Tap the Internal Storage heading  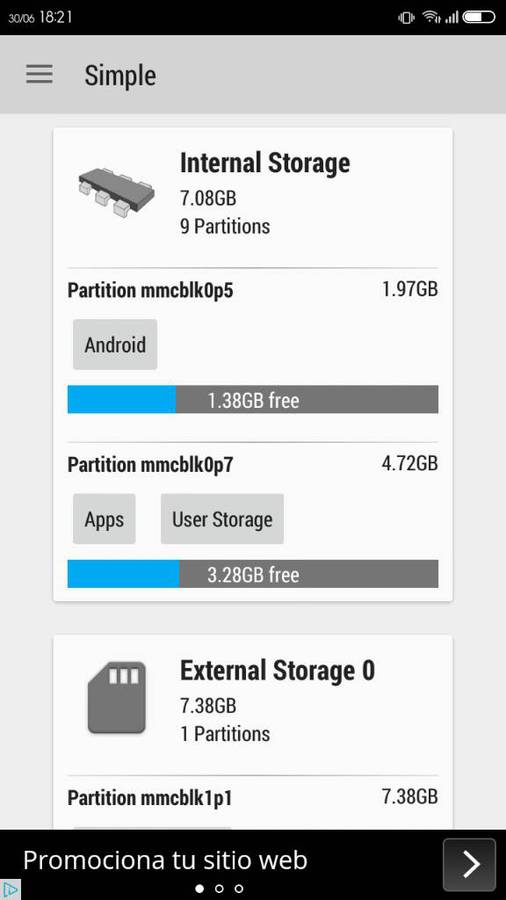(265, 163)
